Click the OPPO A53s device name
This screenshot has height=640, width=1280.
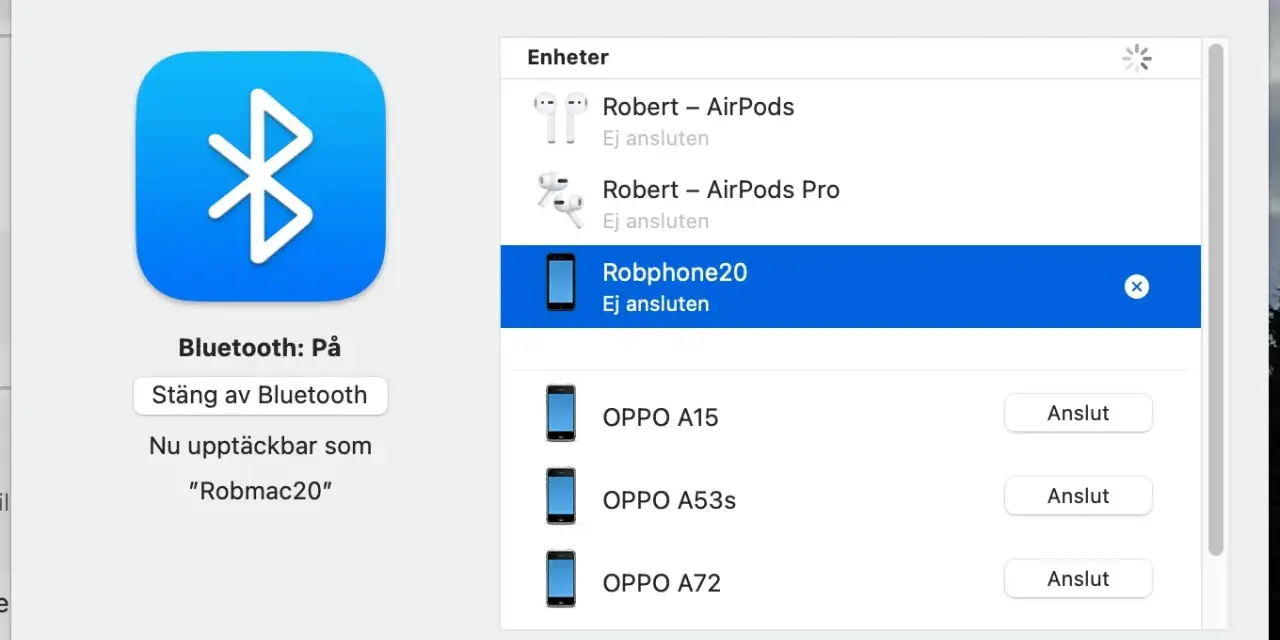[669, 500]
